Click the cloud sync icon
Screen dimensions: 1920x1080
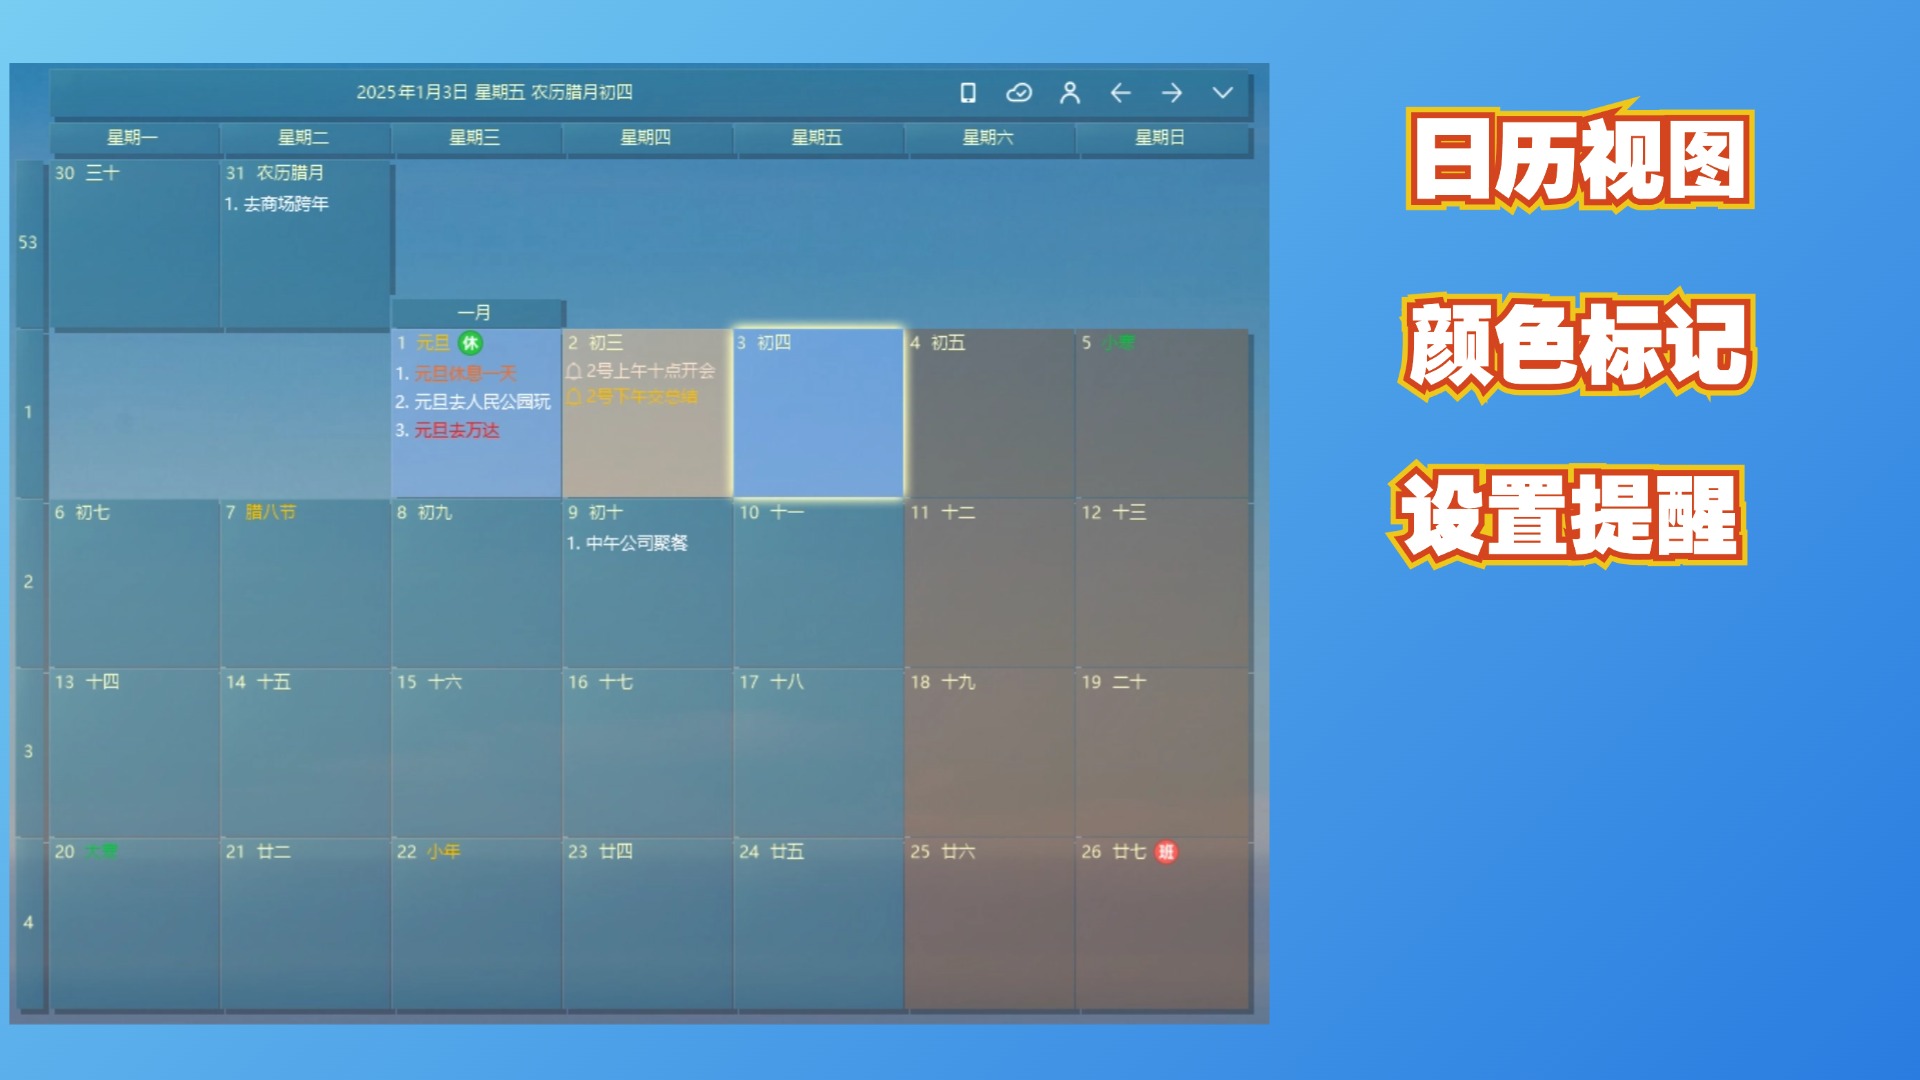[1018, 93]
